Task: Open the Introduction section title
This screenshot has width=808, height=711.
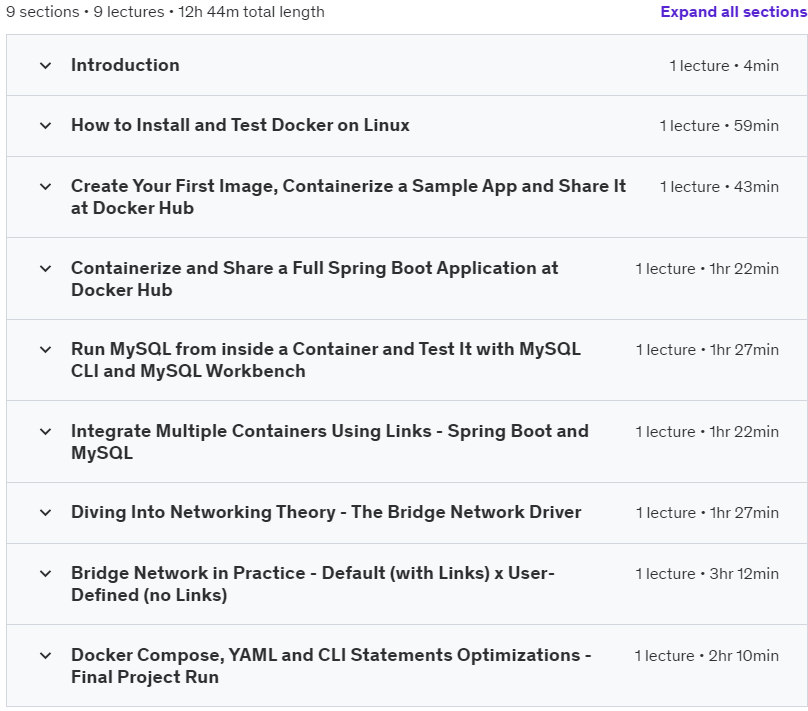Action: click(x=125, y=65)
